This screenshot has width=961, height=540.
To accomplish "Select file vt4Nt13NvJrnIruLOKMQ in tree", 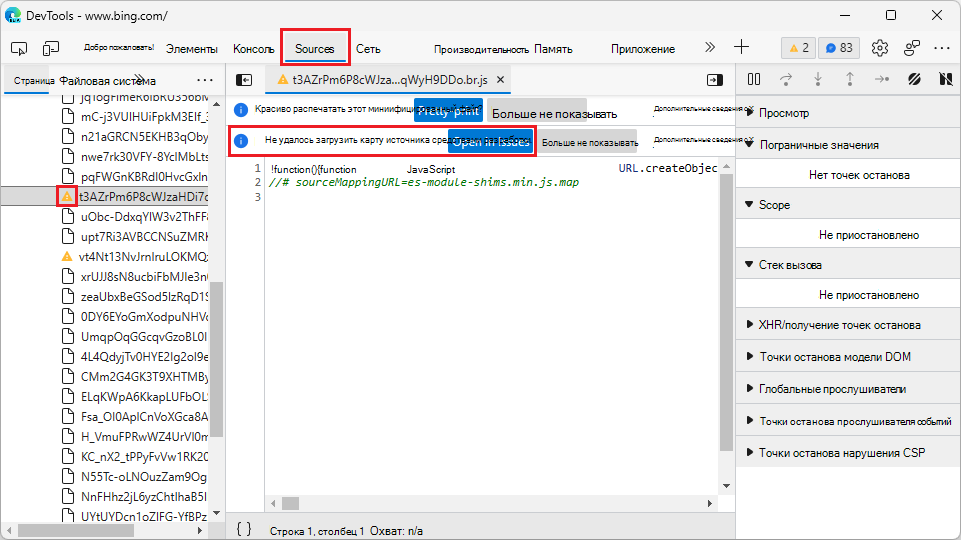I will (x=143, y=256).
